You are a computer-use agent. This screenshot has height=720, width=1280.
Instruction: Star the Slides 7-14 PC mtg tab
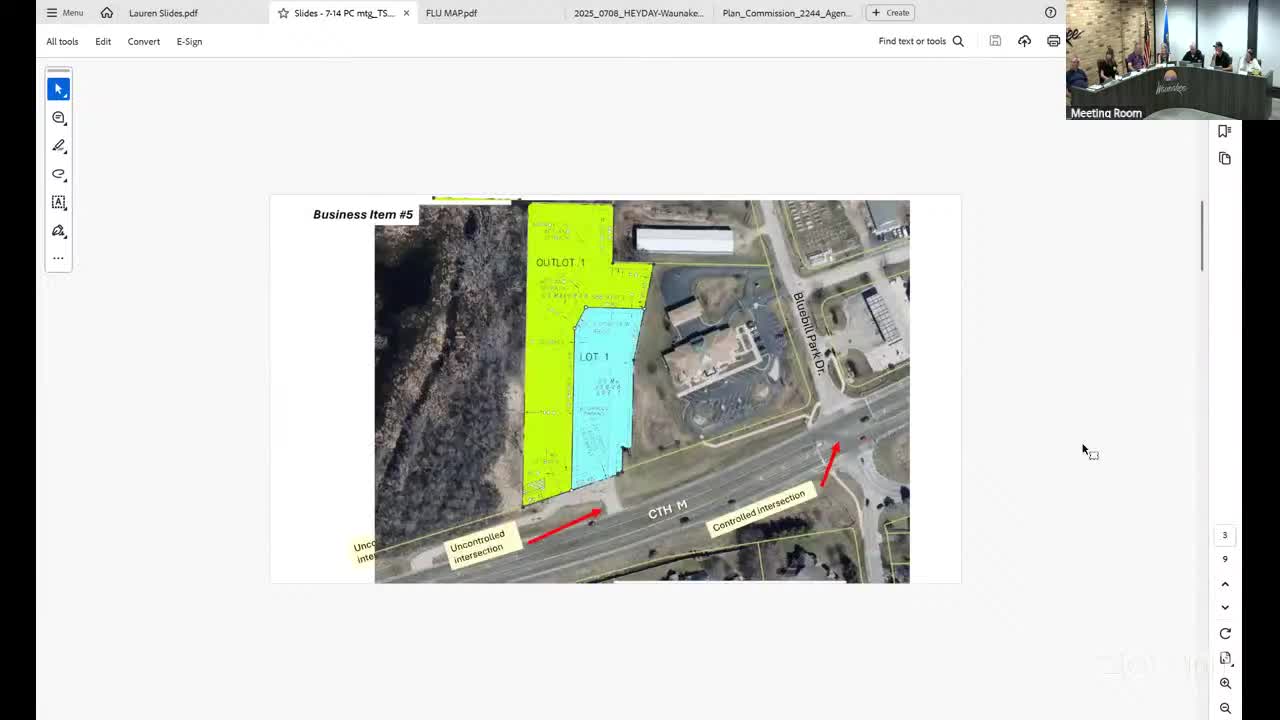click(x=284, y=13)
